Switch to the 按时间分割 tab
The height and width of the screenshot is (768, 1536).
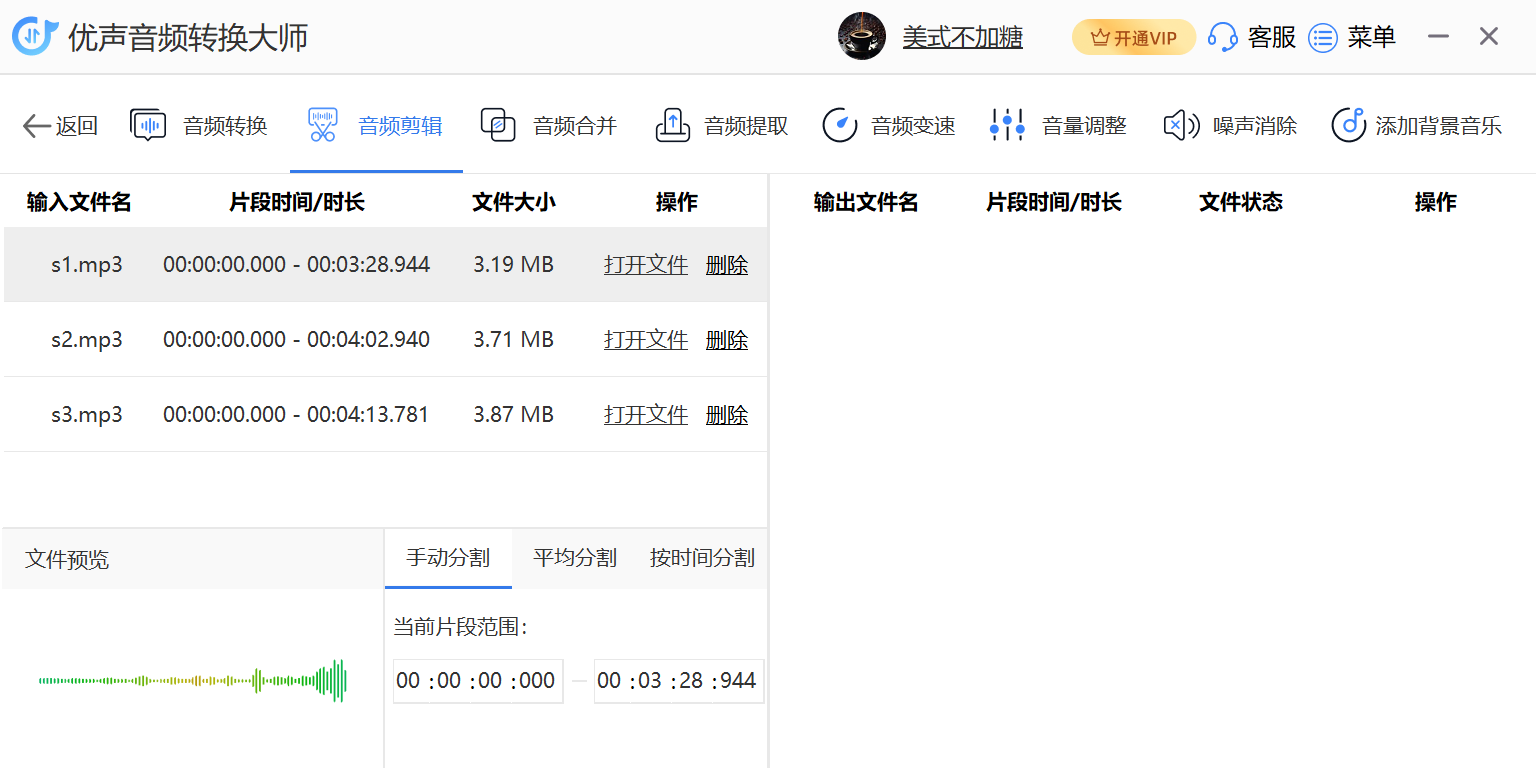pyautogui.click(x=702, y=558)
